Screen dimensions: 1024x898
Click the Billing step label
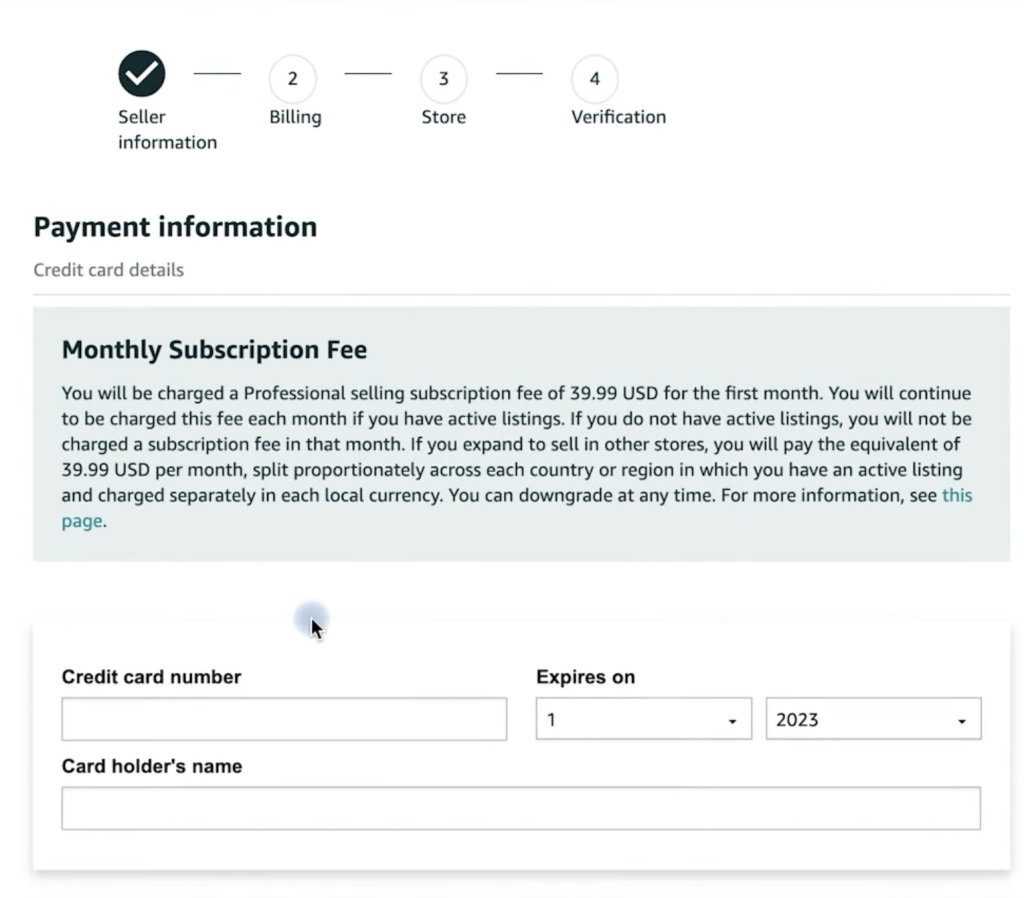295,117
